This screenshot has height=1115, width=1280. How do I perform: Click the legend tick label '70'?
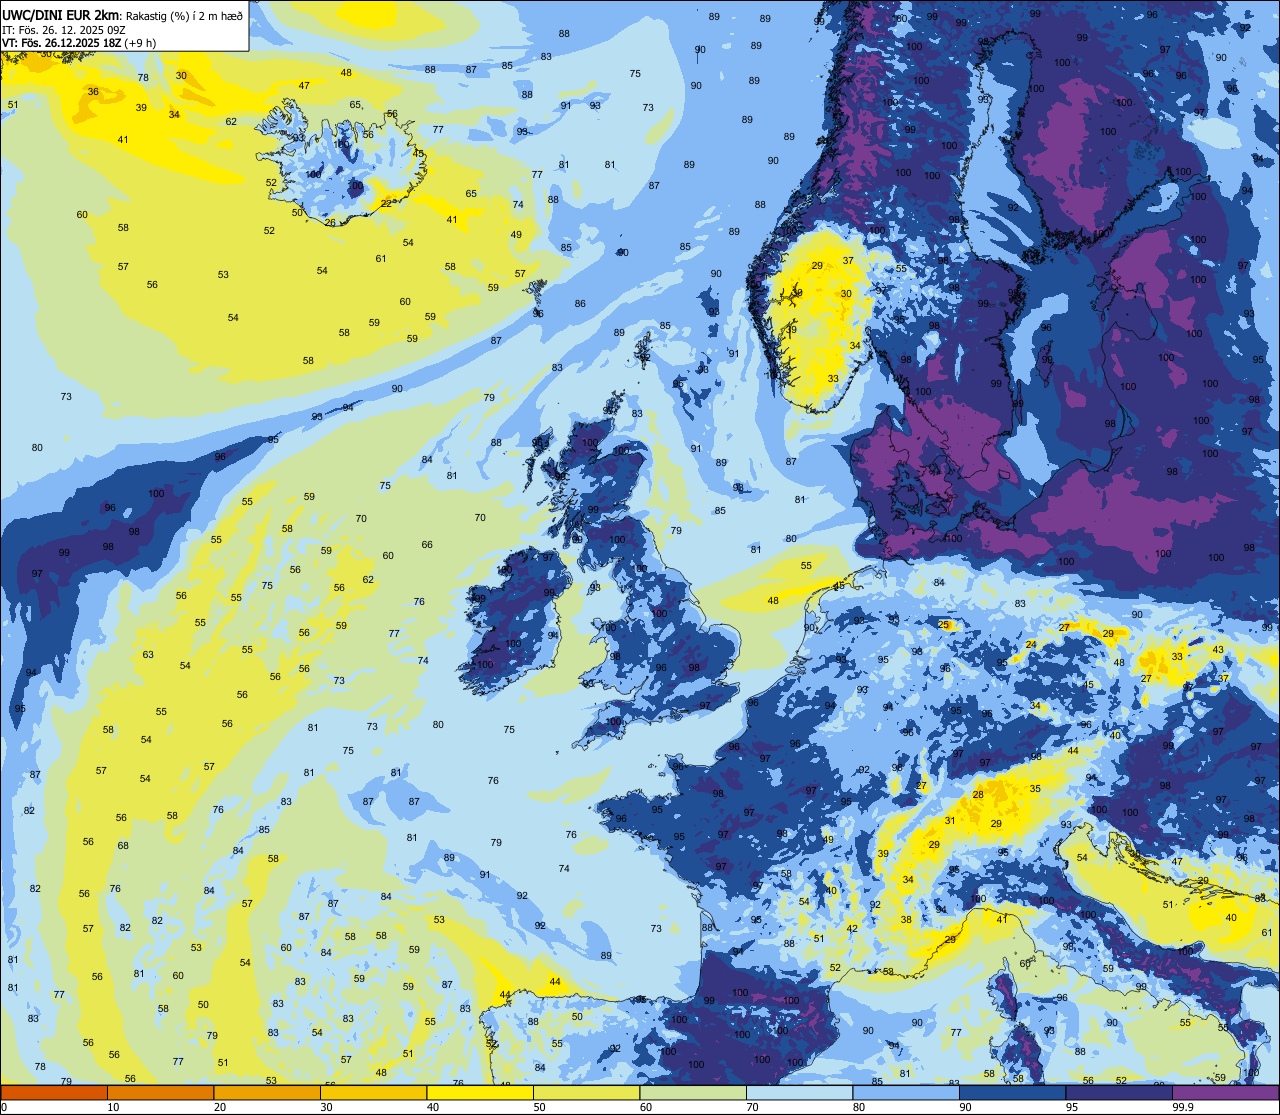(752, 1107)
